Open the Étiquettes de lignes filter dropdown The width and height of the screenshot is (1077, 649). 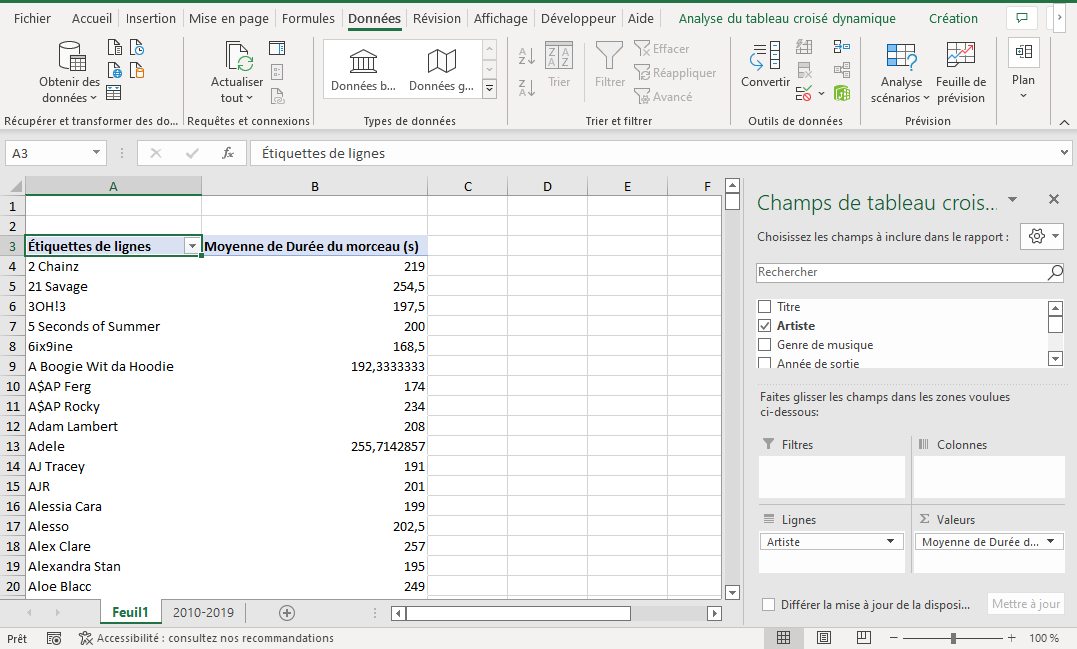[192, 247]
